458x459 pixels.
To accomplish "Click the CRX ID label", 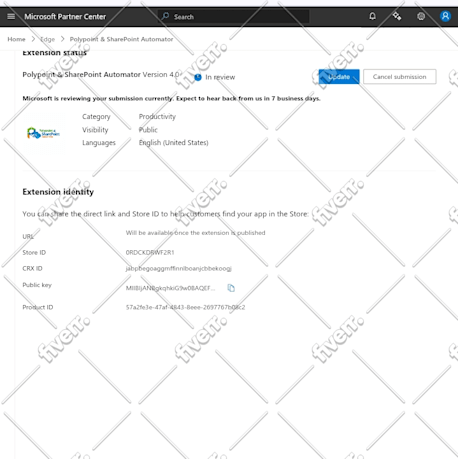I will (x=32, y=269).
